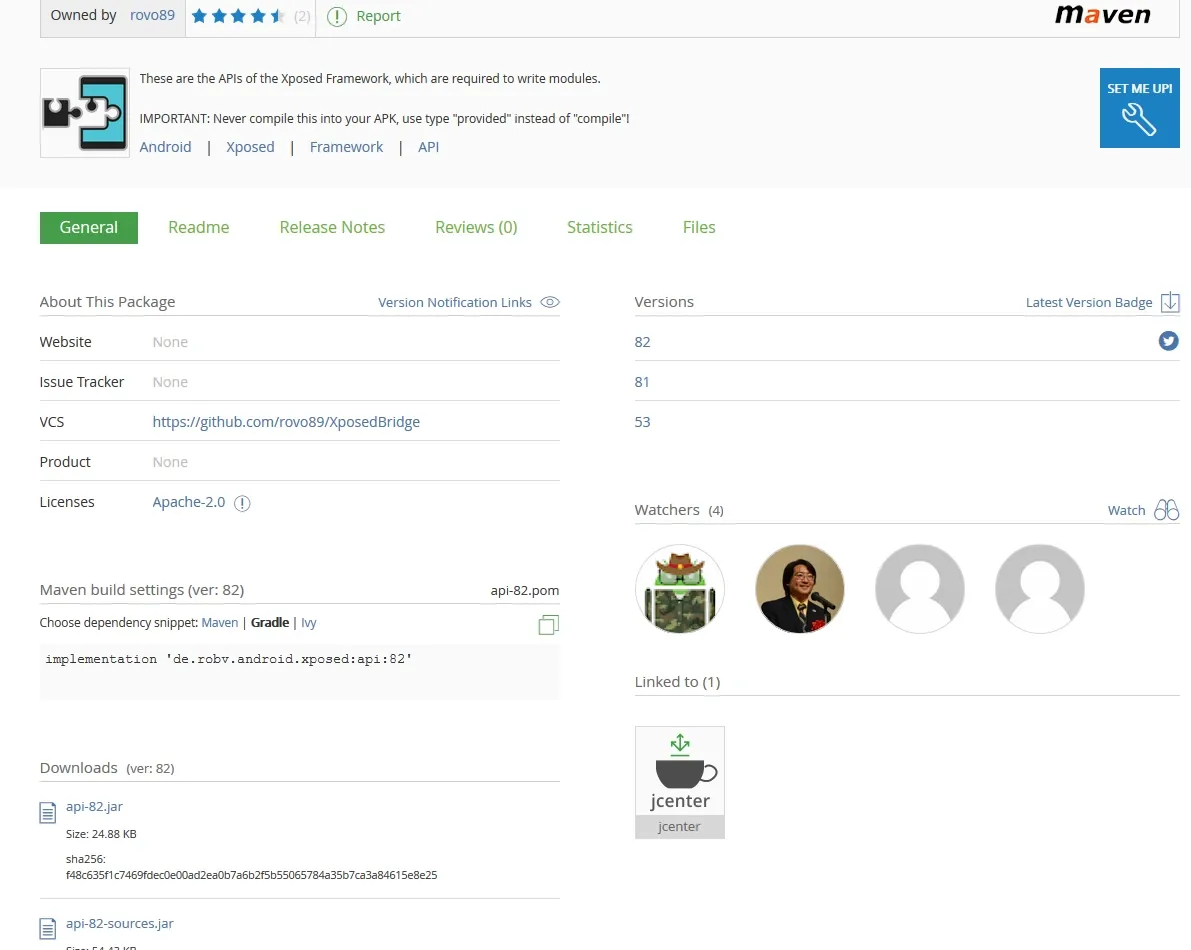Viewport: 1191px width, 950px height.
Task: Open the watcher photo of man in suit
Action: (x=799, y=589)
